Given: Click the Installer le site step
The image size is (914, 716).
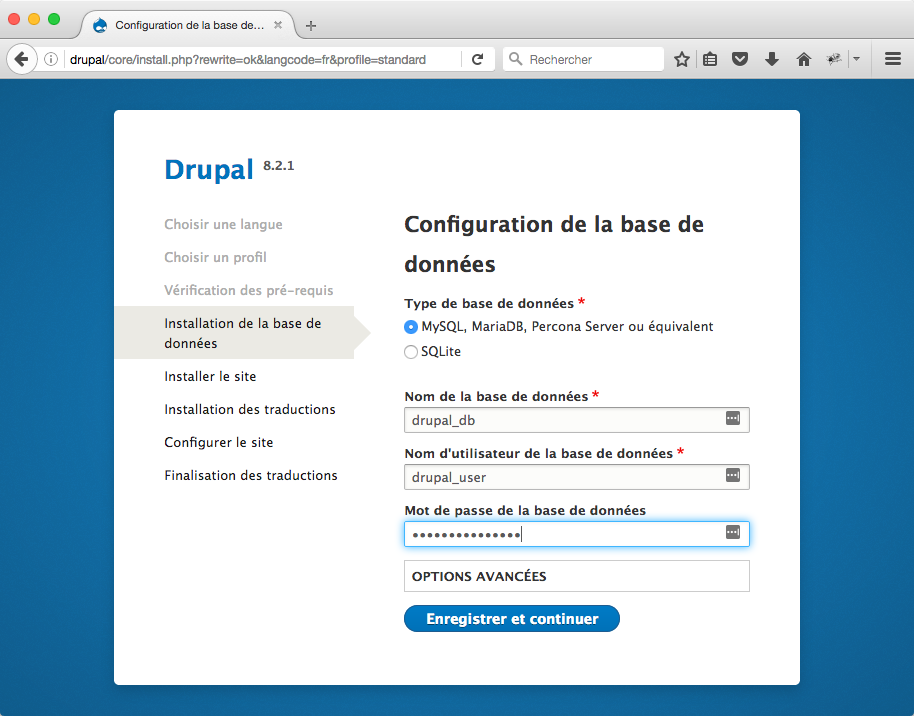Looking at the screenshot, I should pos(210,377).
